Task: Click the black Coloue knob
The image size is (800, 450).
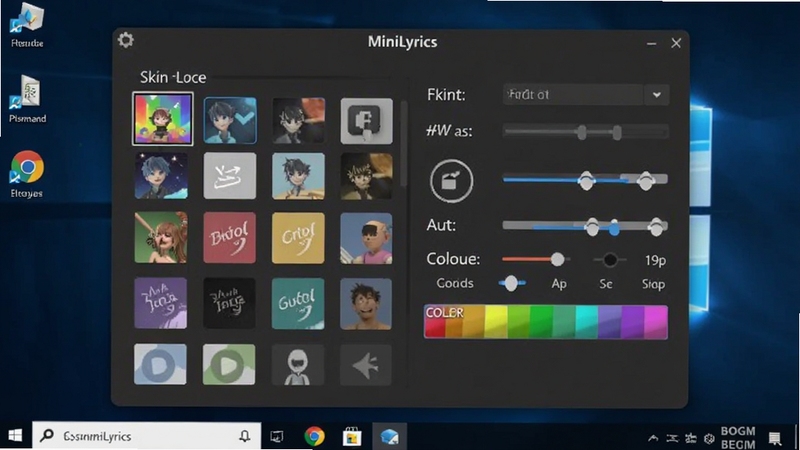Action: click(610, 260)
